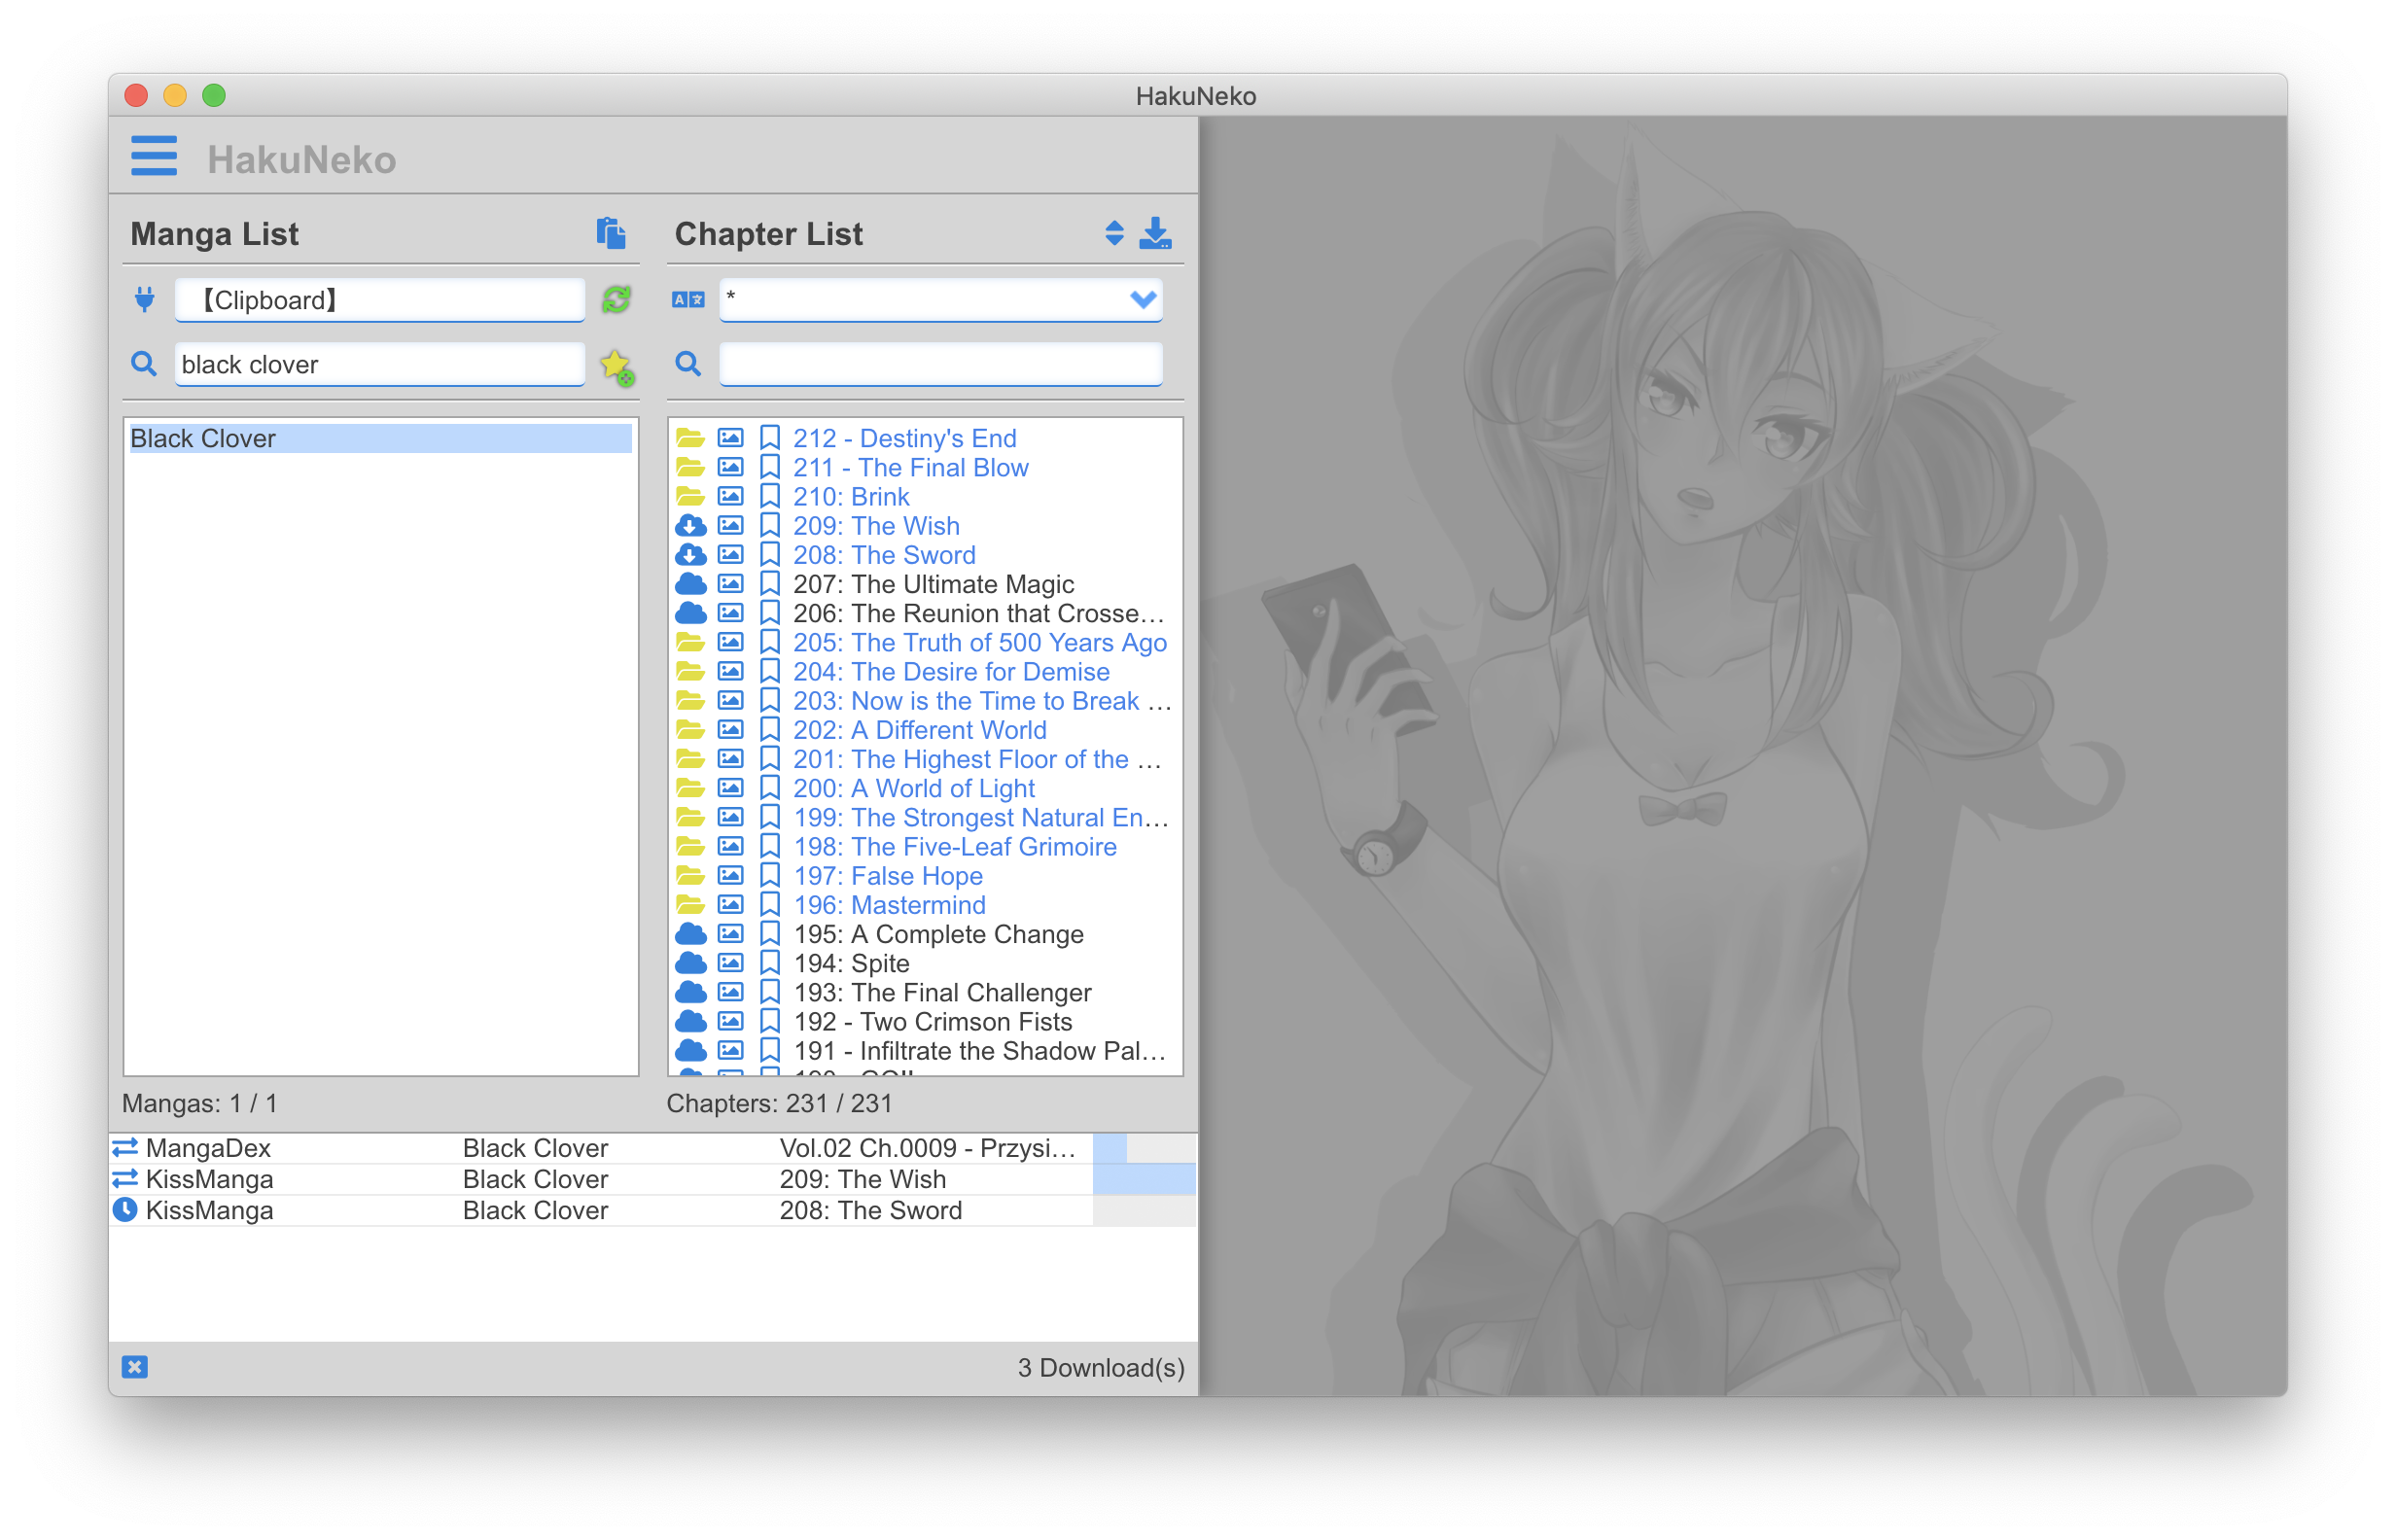Viewport: 2396px width, 1540px height.
Task: Paste manga title from clipboard
Action: point(612,233)
